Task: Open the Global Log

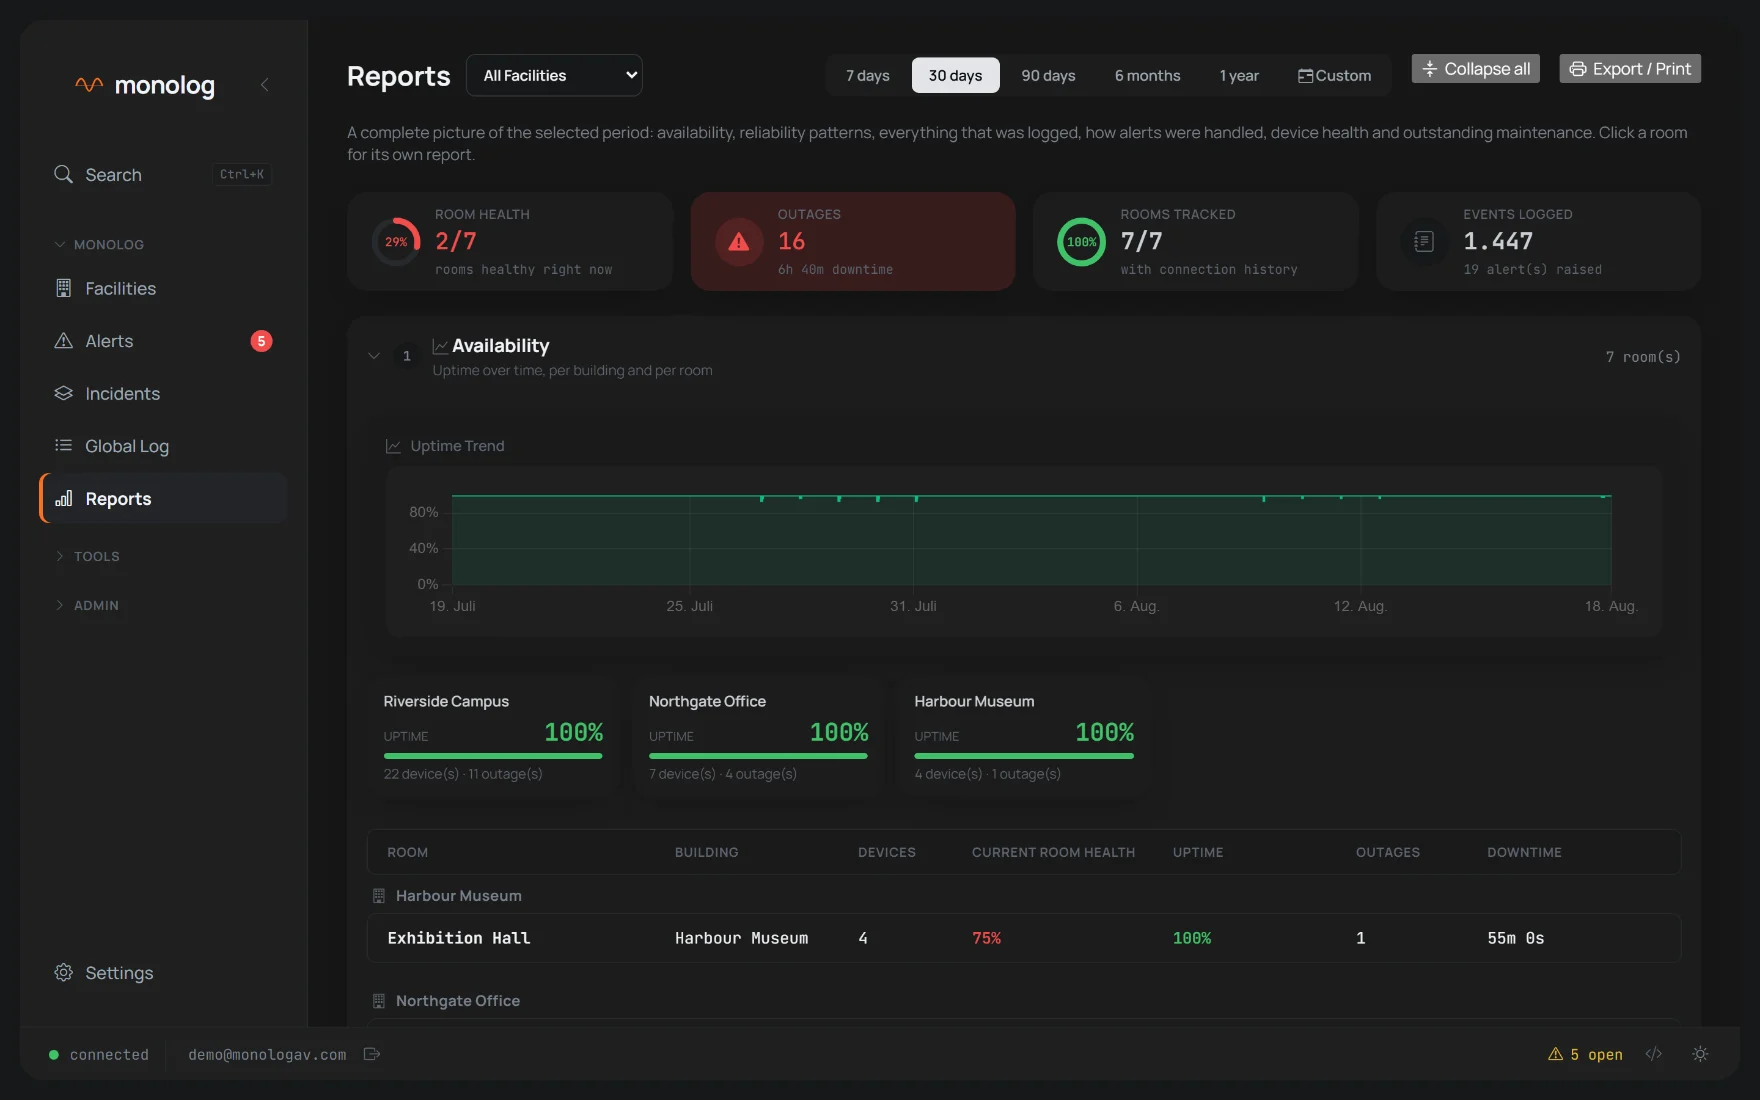Action: click(163, 446)
